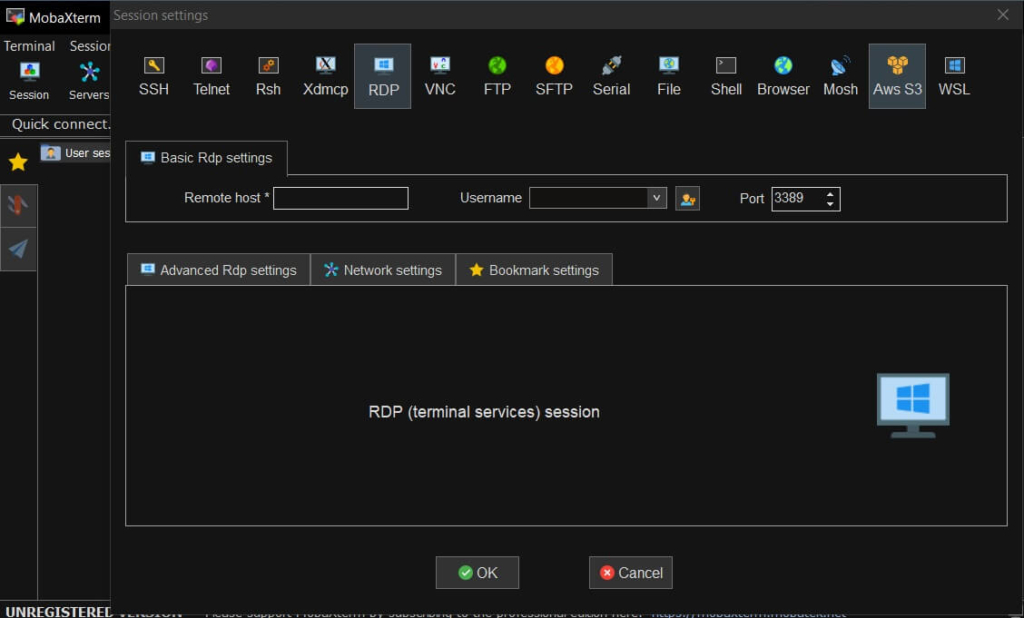The width and height of the screenshot is (1024, 618).
Task: Open the Tools sidebar tab
Action: coord(18,206)
